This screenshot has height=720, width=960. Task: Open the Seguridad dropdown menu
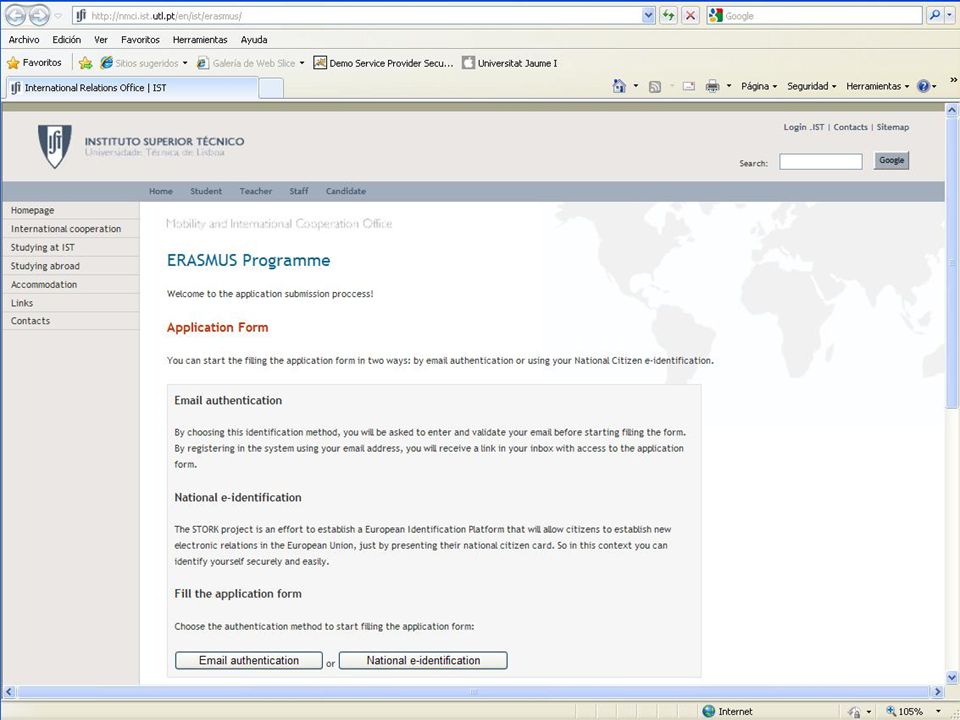pyautogui.click(x=811, y=86)
